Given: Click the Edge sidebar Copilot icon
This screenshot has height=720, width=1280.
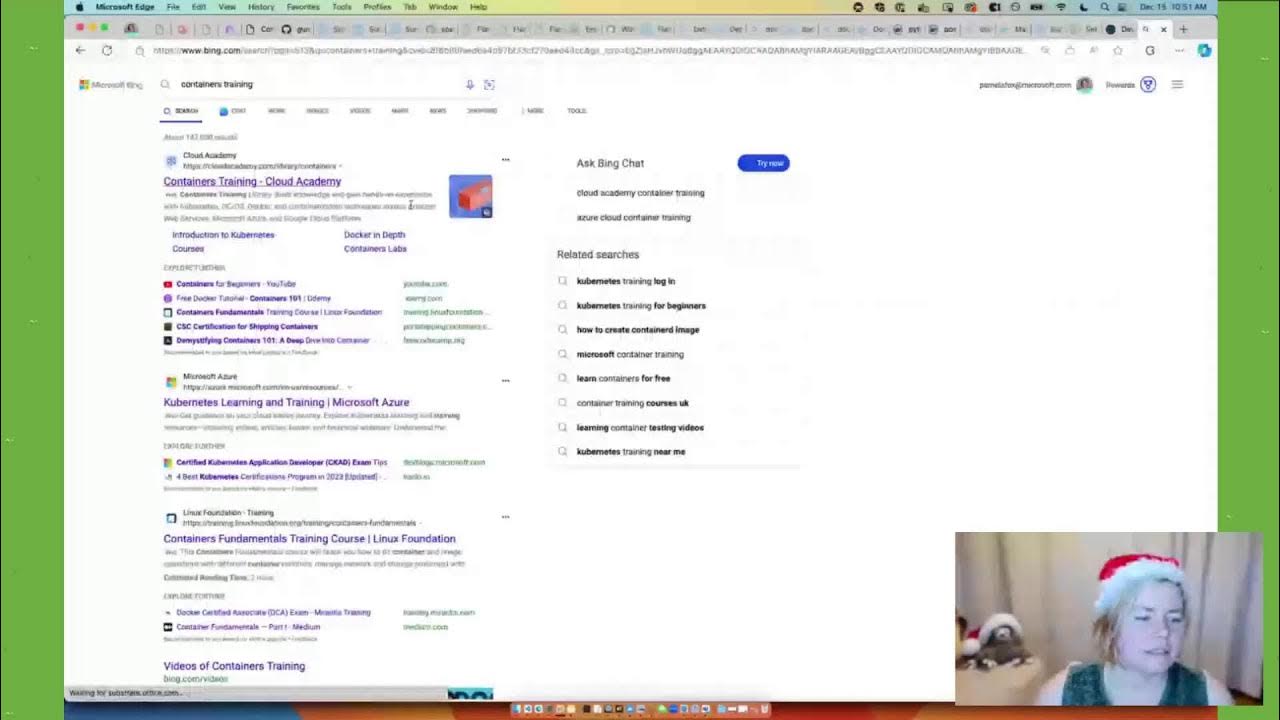Looking at the screenshot, I should [1204, 50].
